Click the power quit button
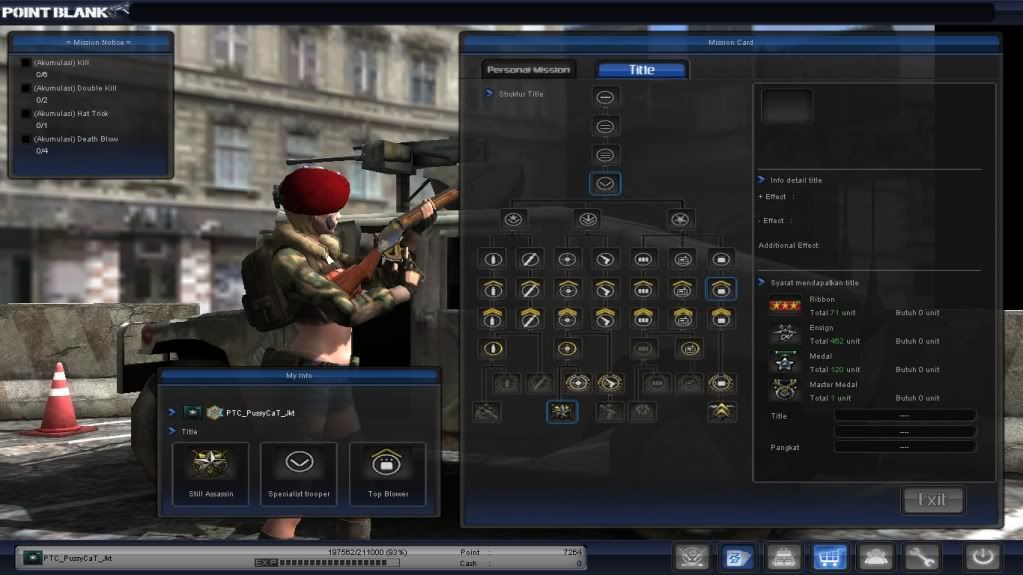1023x575 pixels. click(983, 557)
